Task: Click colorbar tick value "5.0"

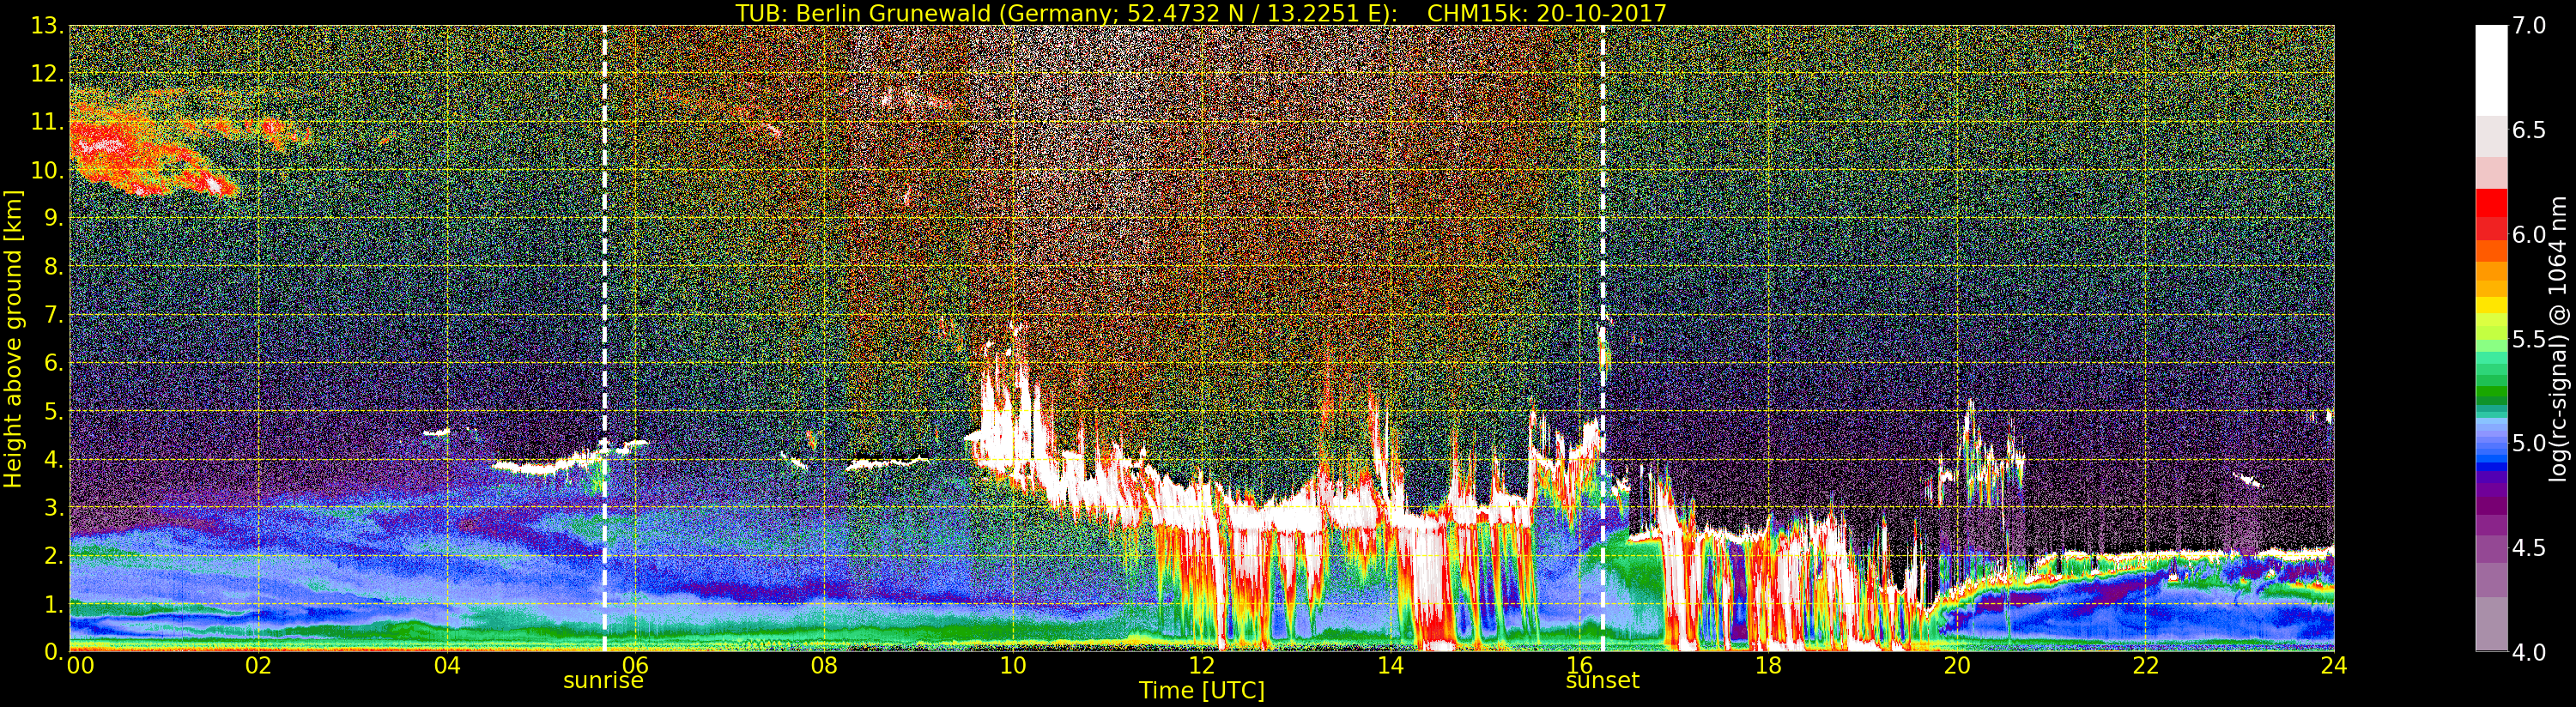Action: click(2530, 443)
